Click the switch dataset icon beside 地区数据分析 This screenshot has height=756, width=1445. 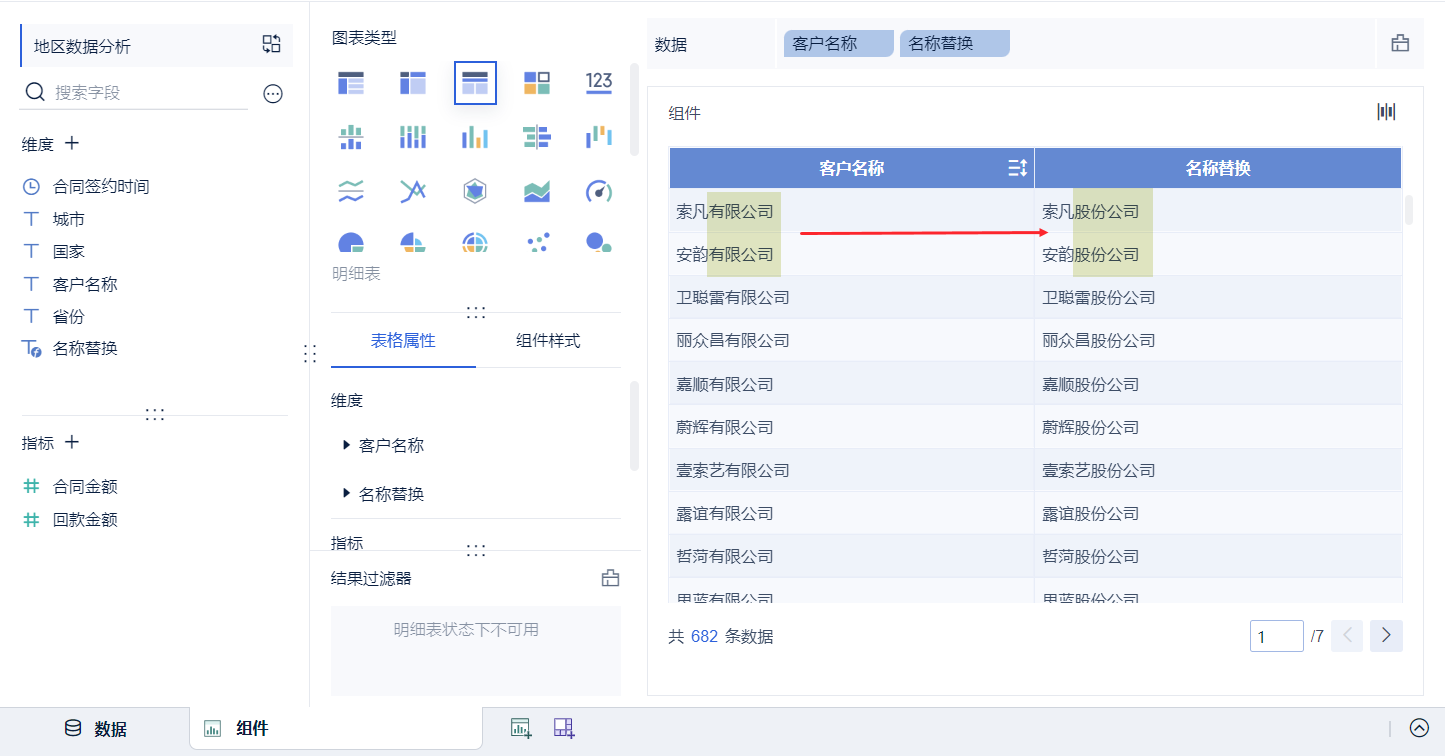point(272,44)
